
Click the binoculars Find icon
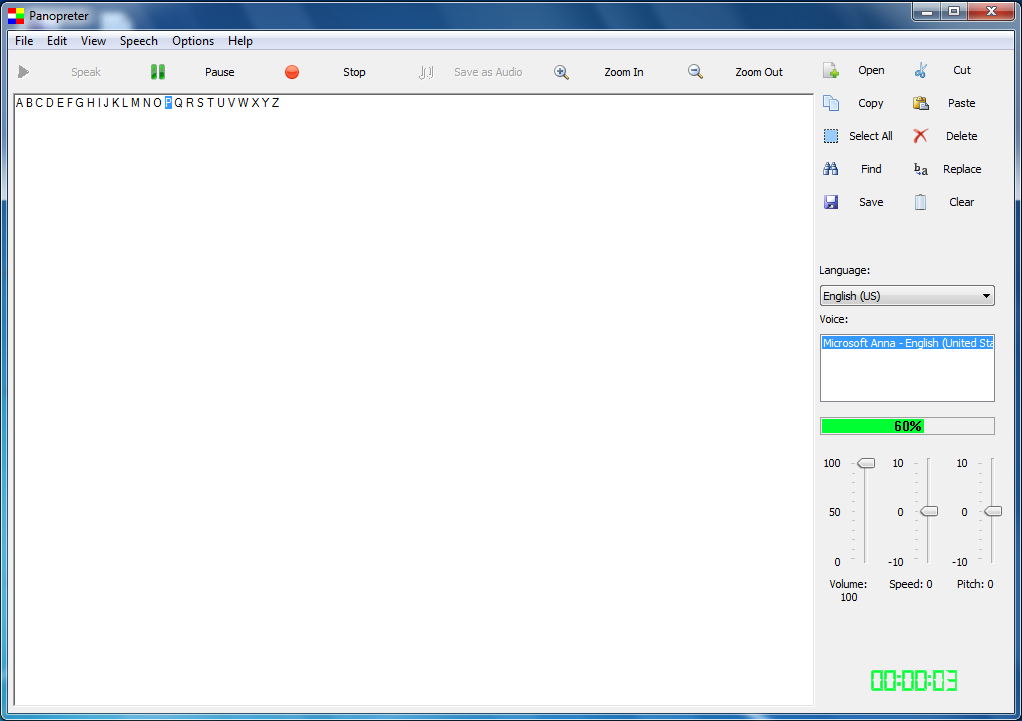click(831, 169)
